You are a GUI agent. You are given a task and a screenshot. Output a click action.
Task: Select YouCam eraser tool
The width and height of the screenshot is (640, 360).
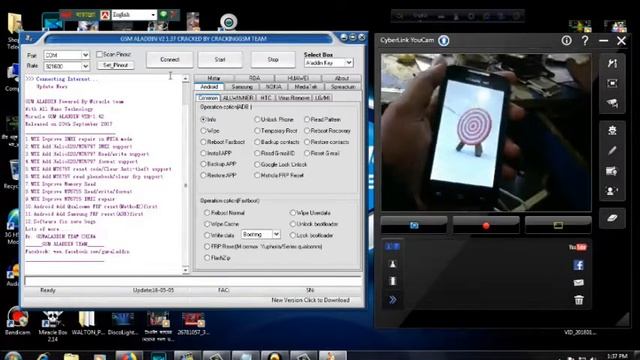tap(612, 218)
